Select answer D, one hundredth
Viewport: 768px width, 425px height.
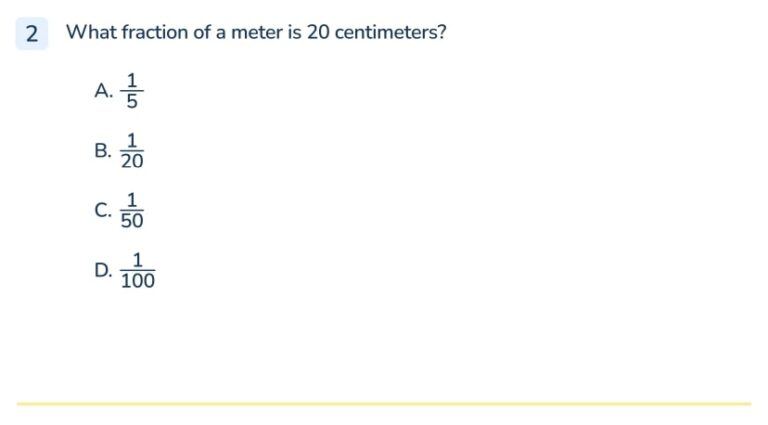pyautogui.click(x=125, y=270)
